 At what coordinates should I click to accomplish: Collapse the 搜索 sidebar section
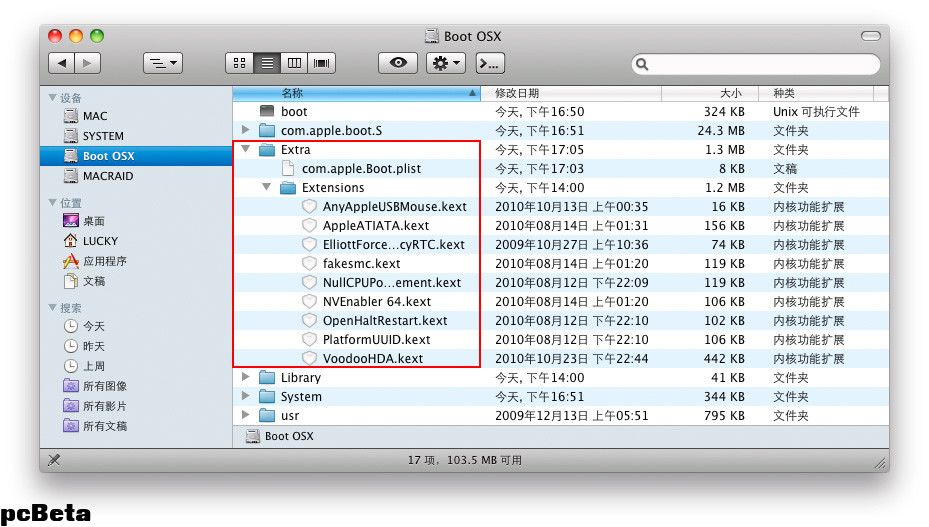pyautogui.click(x=53, y=308)
